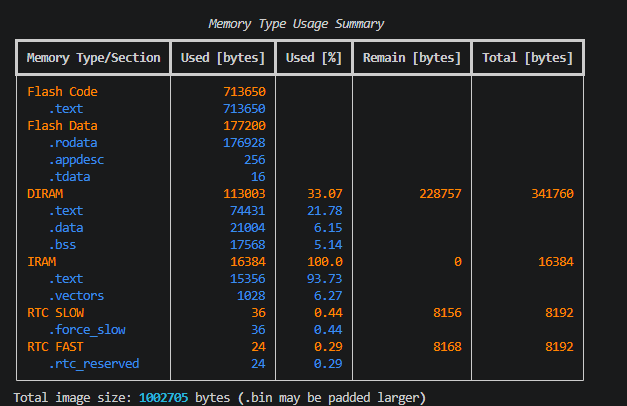Click the 21.78 used percent value
627x406 pixels.
[325, 211]
